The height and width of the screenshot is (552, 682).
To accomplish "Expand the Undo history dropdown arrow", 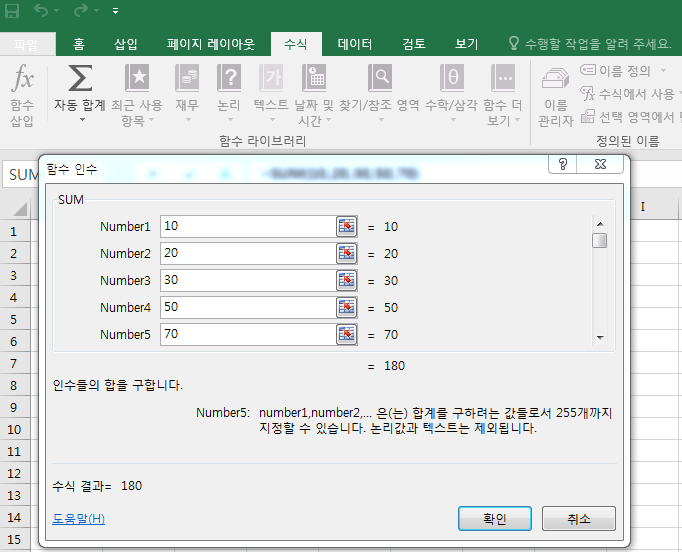I will [57, 10].
